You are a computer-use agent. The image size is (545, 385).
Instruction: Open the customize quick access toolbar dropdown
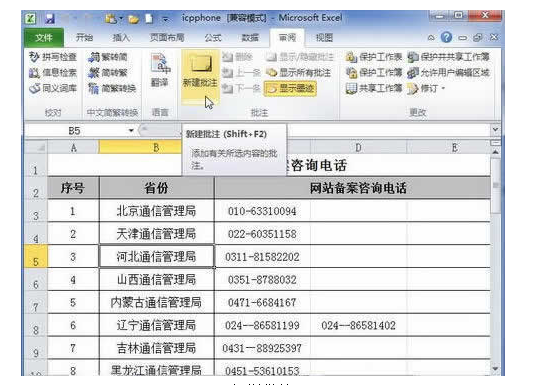point(165,19)
